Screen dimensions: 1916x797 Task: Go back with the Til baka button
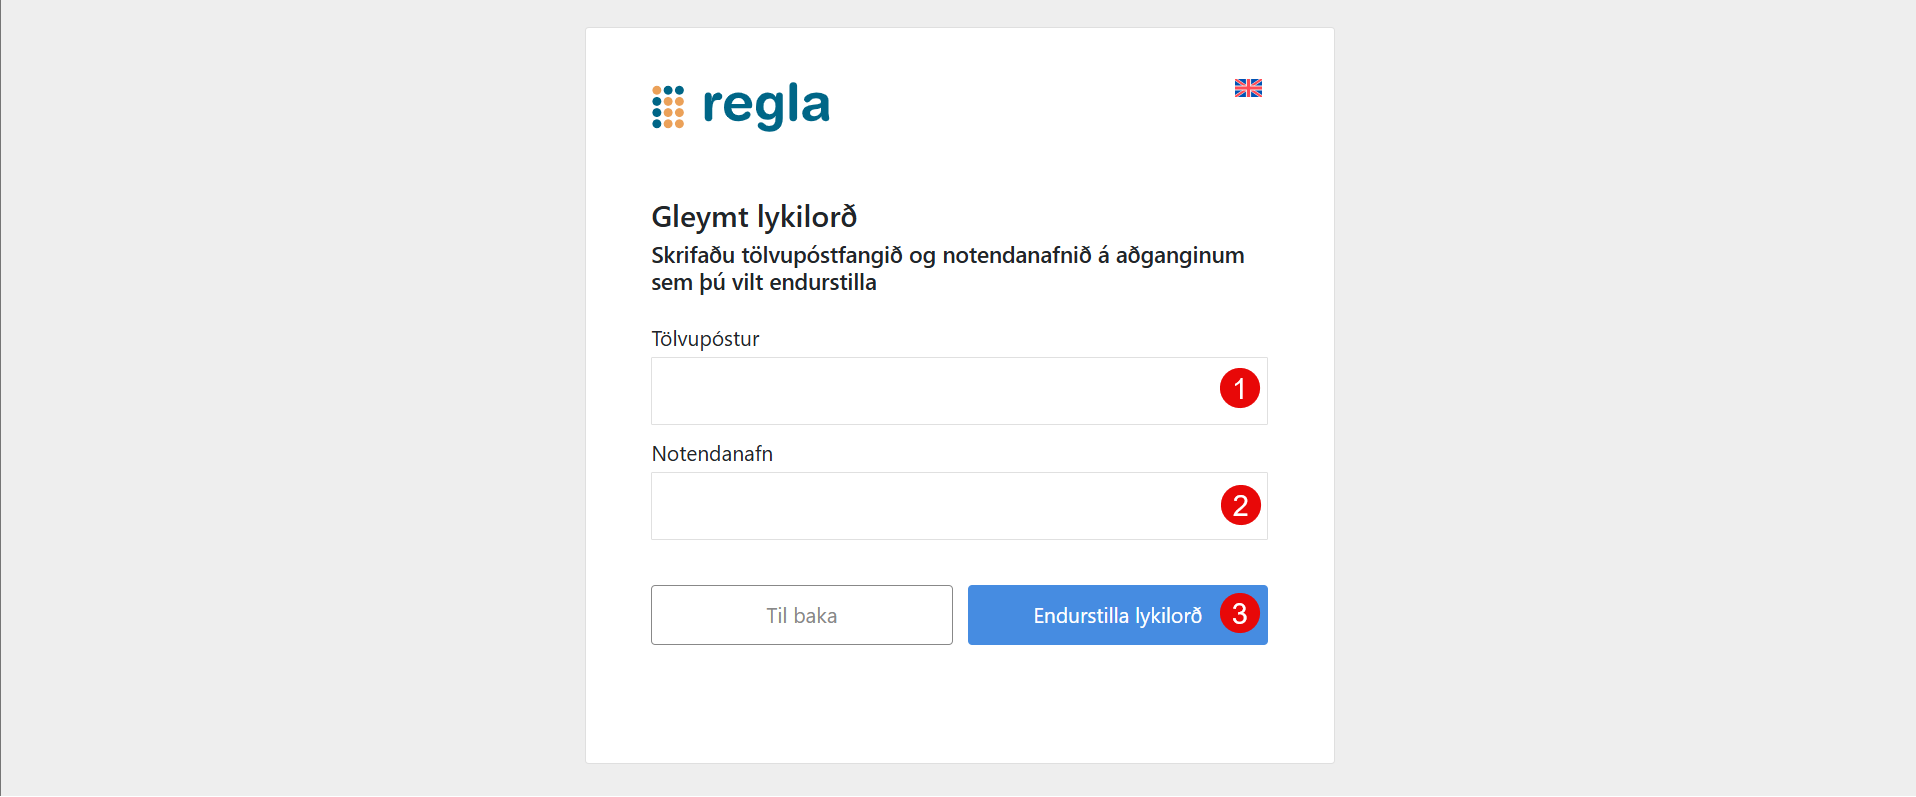pyautogui.click(x=801, y=615)
